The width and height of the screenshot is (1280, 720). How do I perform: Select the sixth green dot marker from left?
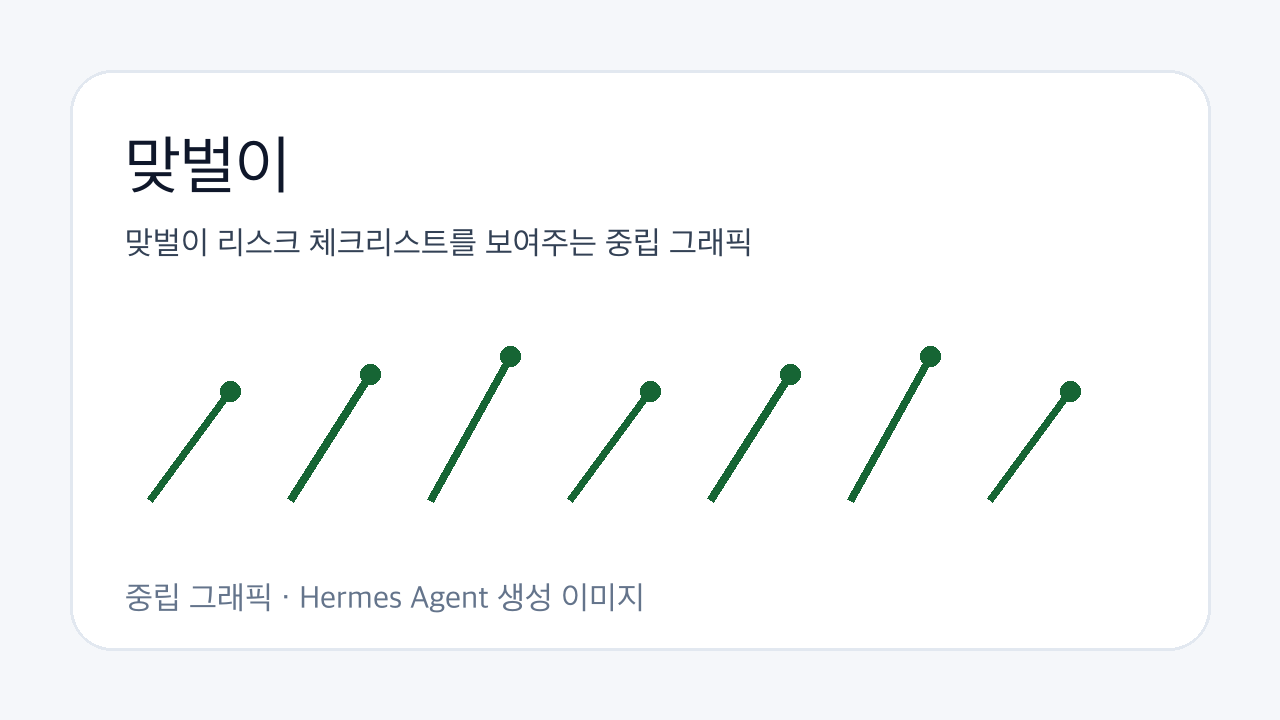930,356
